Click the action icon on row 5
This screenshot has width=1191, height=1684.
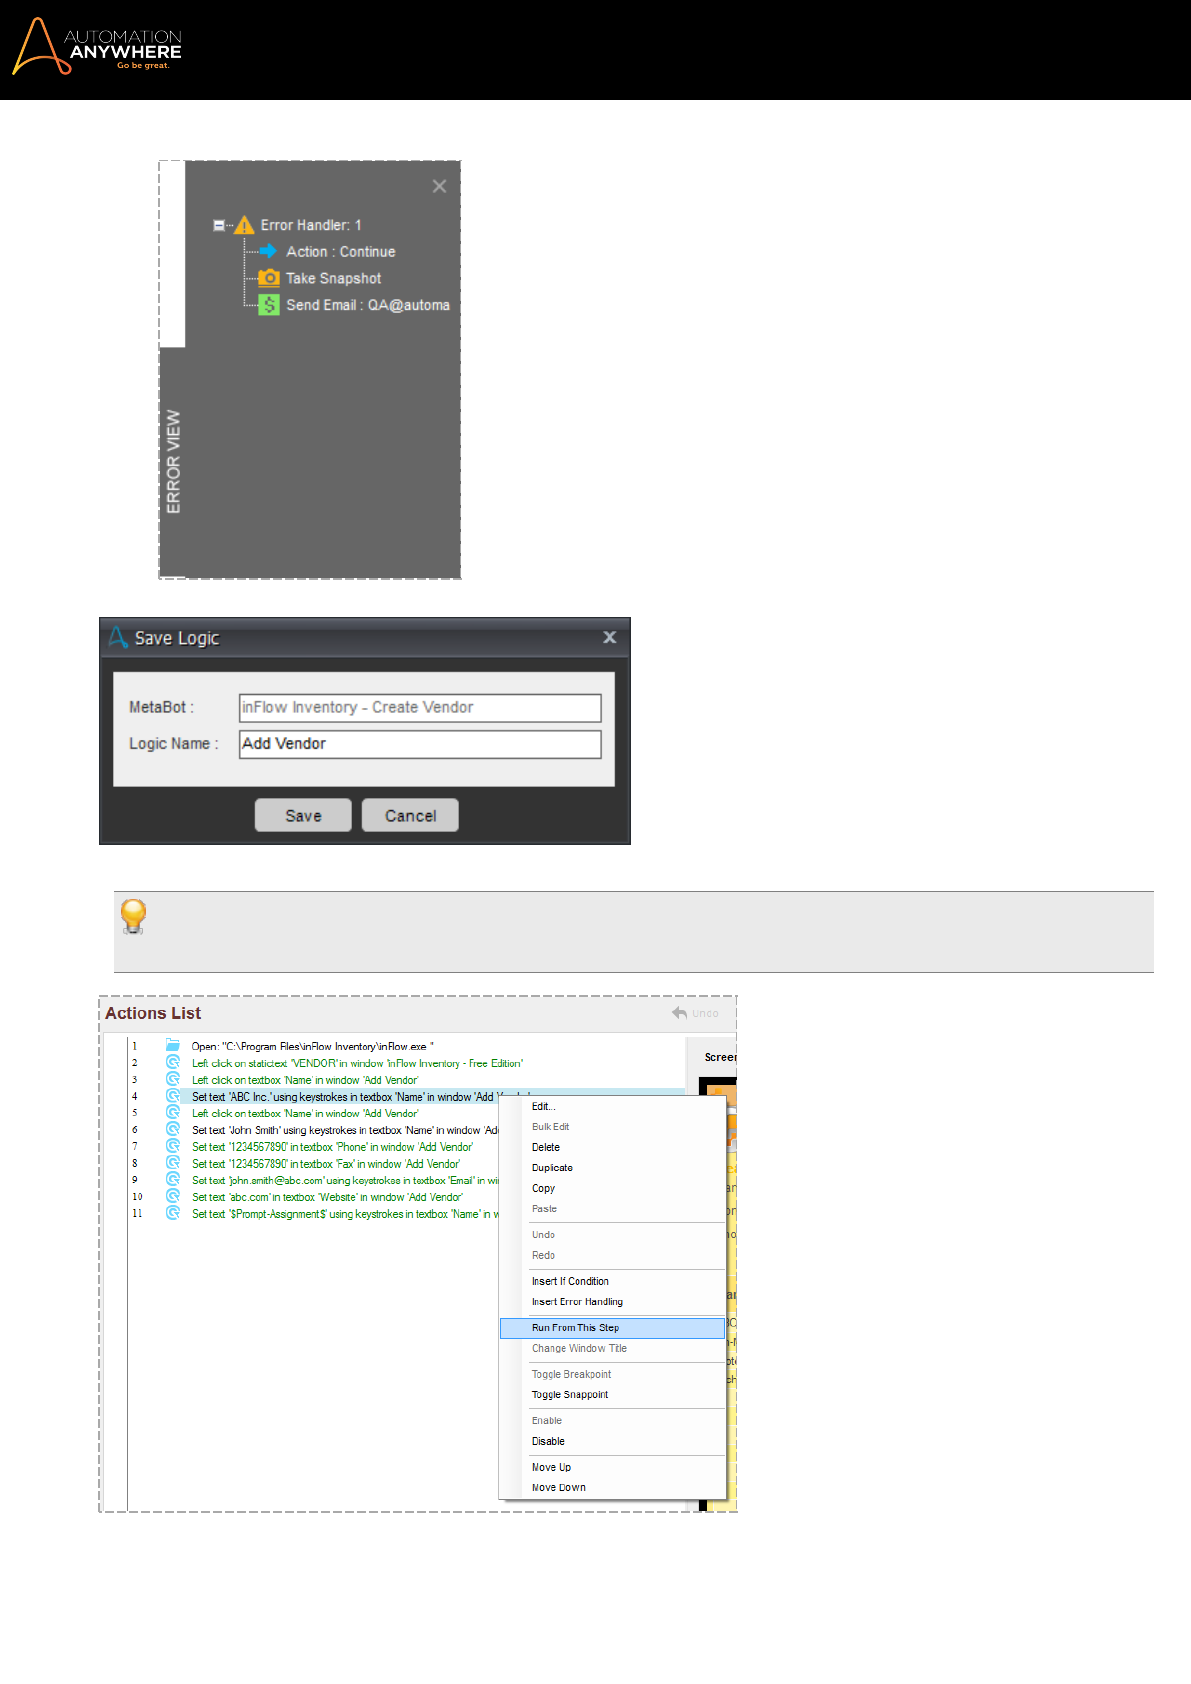coord(173,1112)
